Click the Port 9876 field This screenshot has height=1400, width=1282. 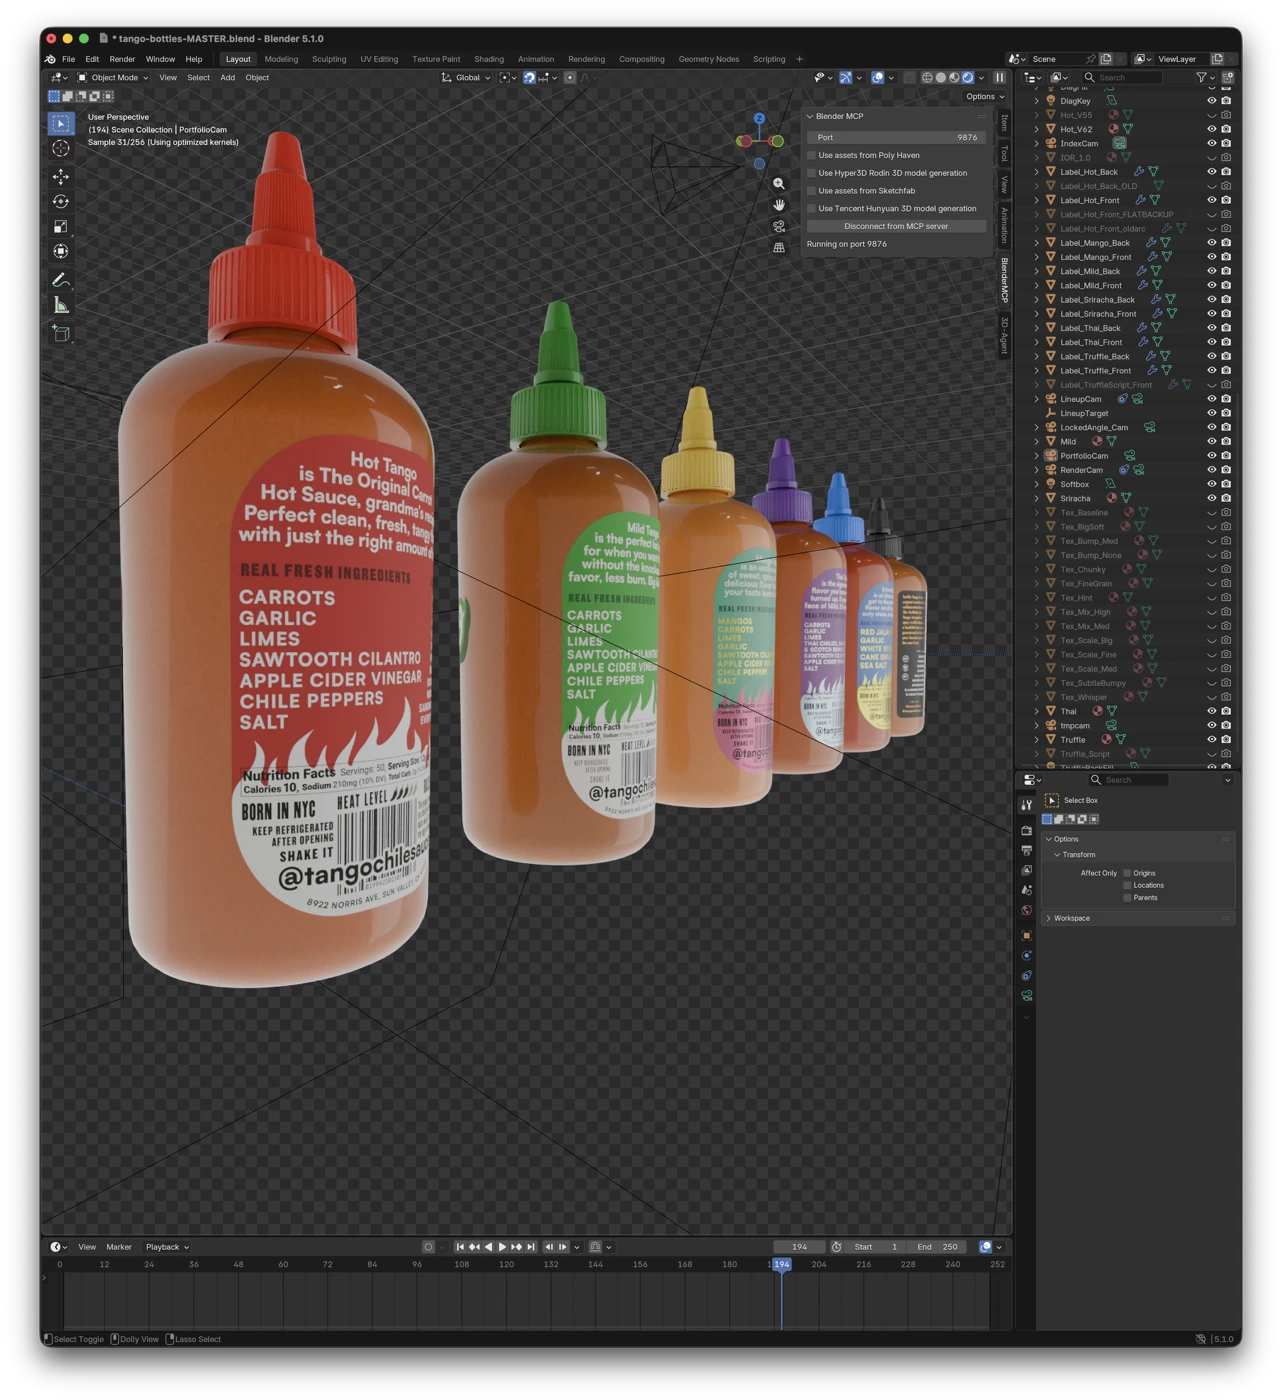[896, 137]
